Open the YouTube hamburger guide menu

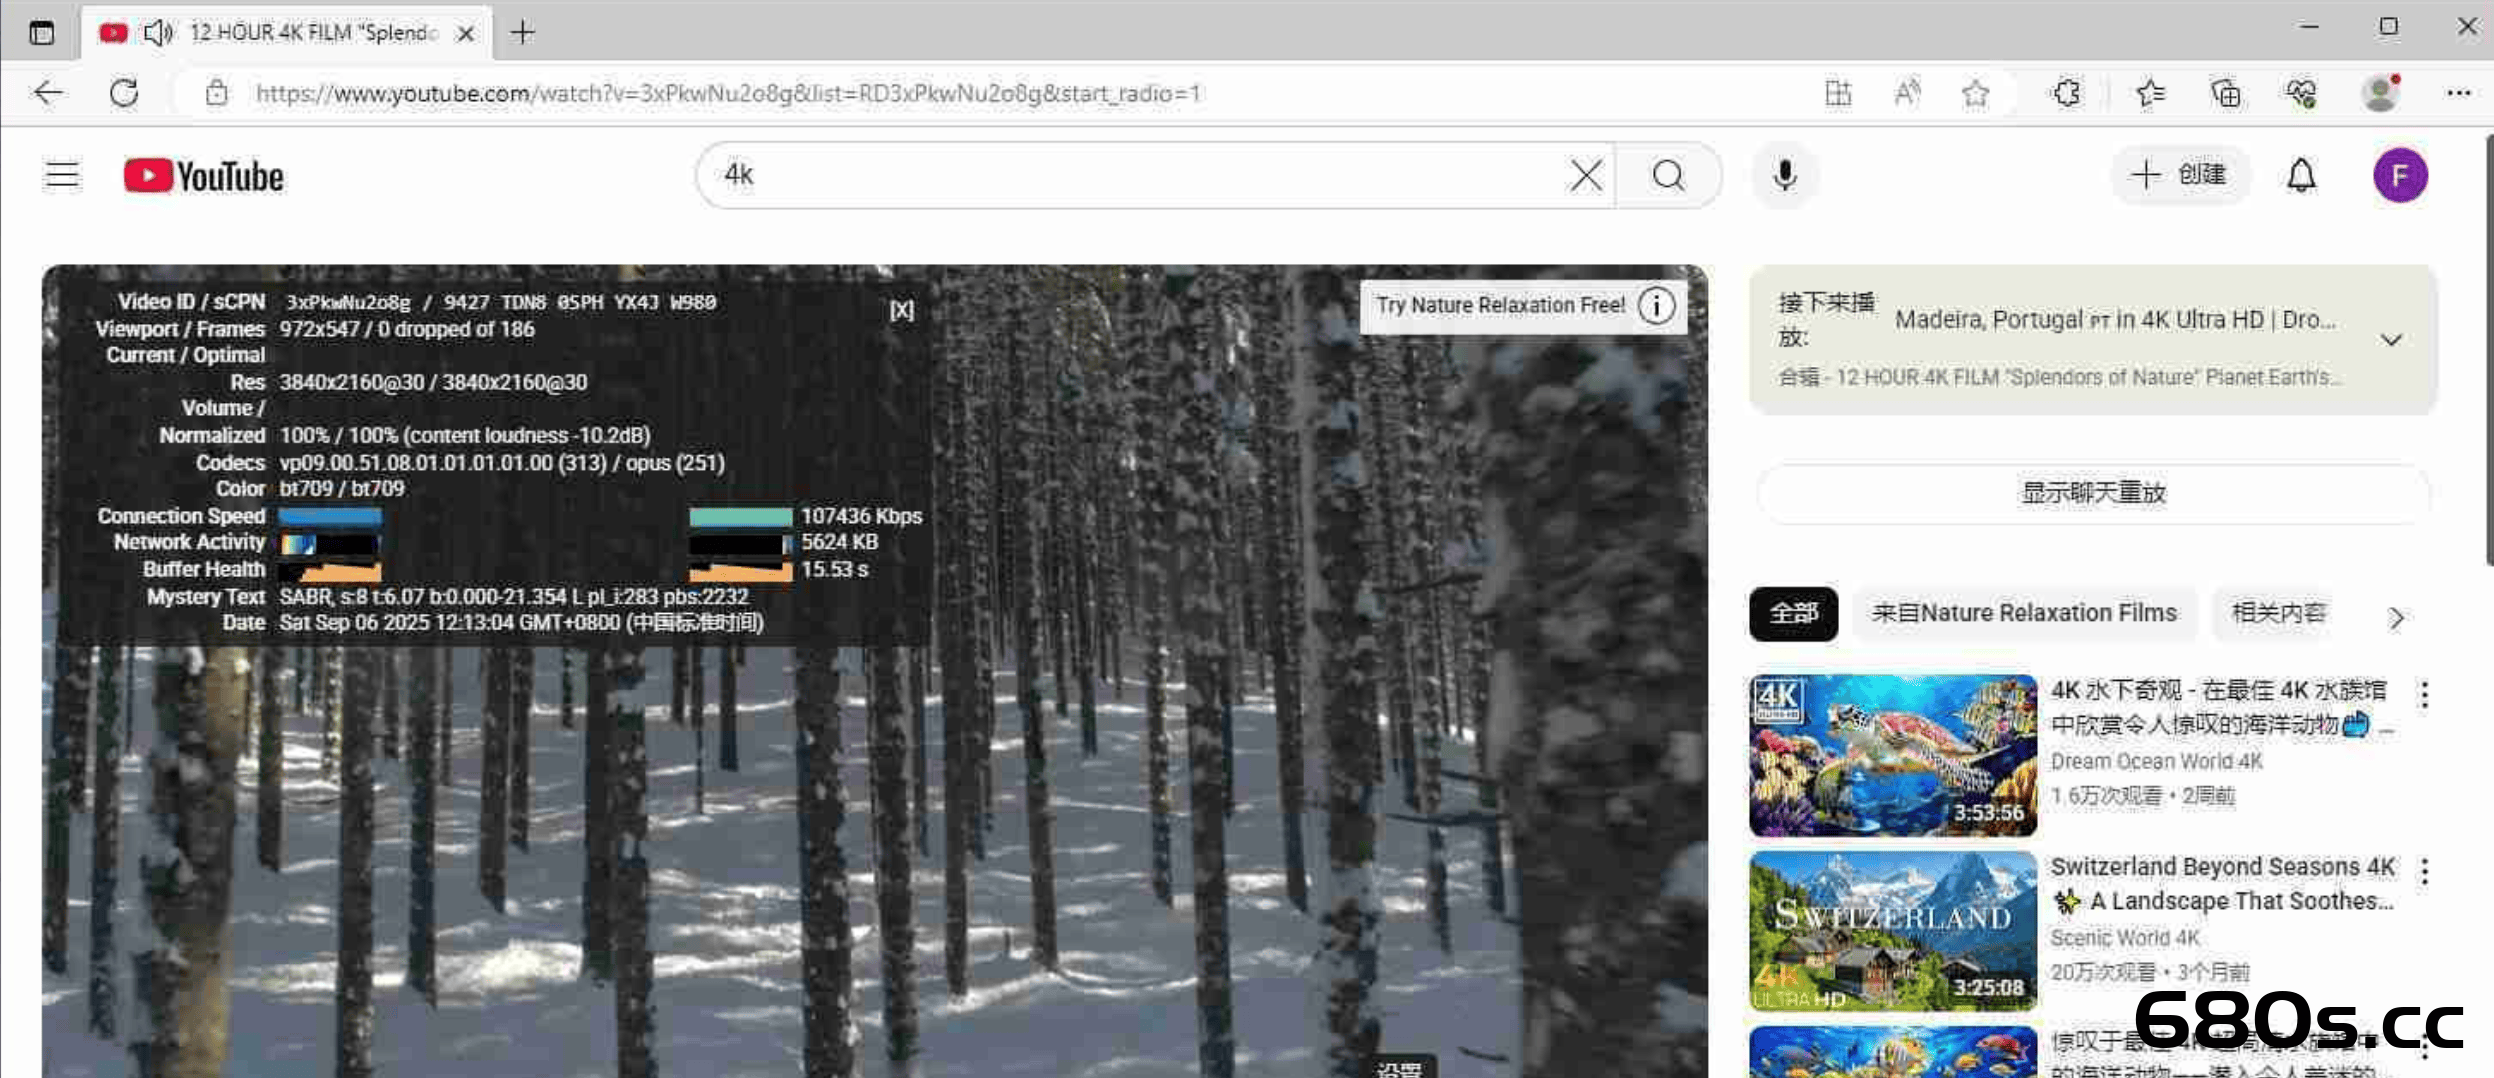pyautogui.click(x=62, y=175)
